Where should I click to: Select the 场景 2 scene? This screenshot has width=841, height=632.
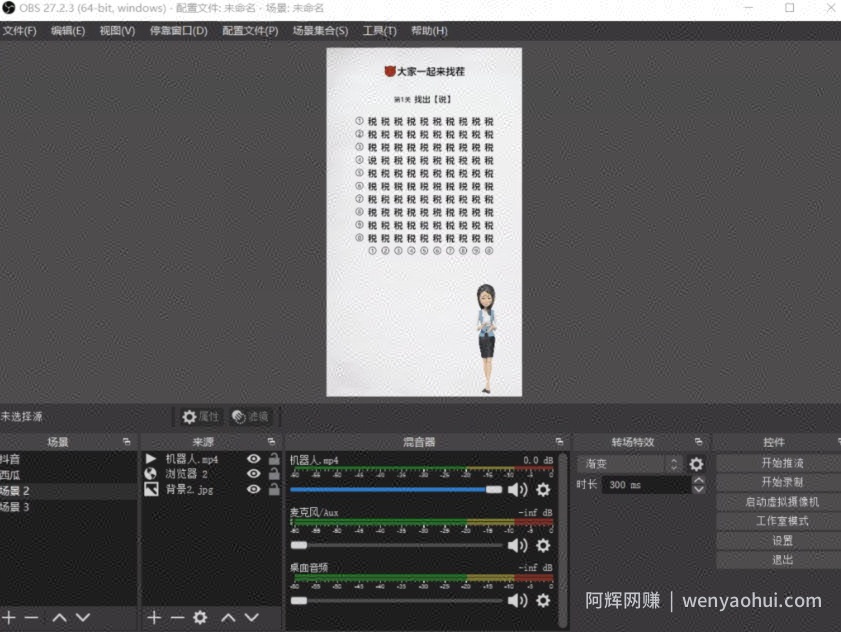[x=69, y=491]
